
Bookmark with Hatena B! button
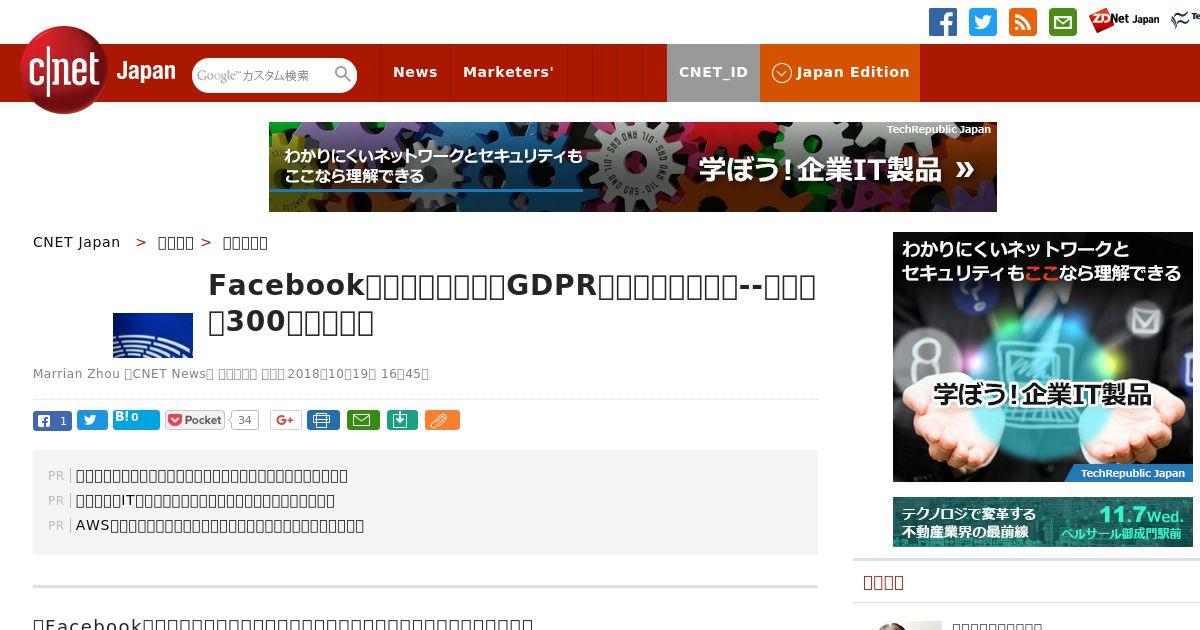[136, 419]
